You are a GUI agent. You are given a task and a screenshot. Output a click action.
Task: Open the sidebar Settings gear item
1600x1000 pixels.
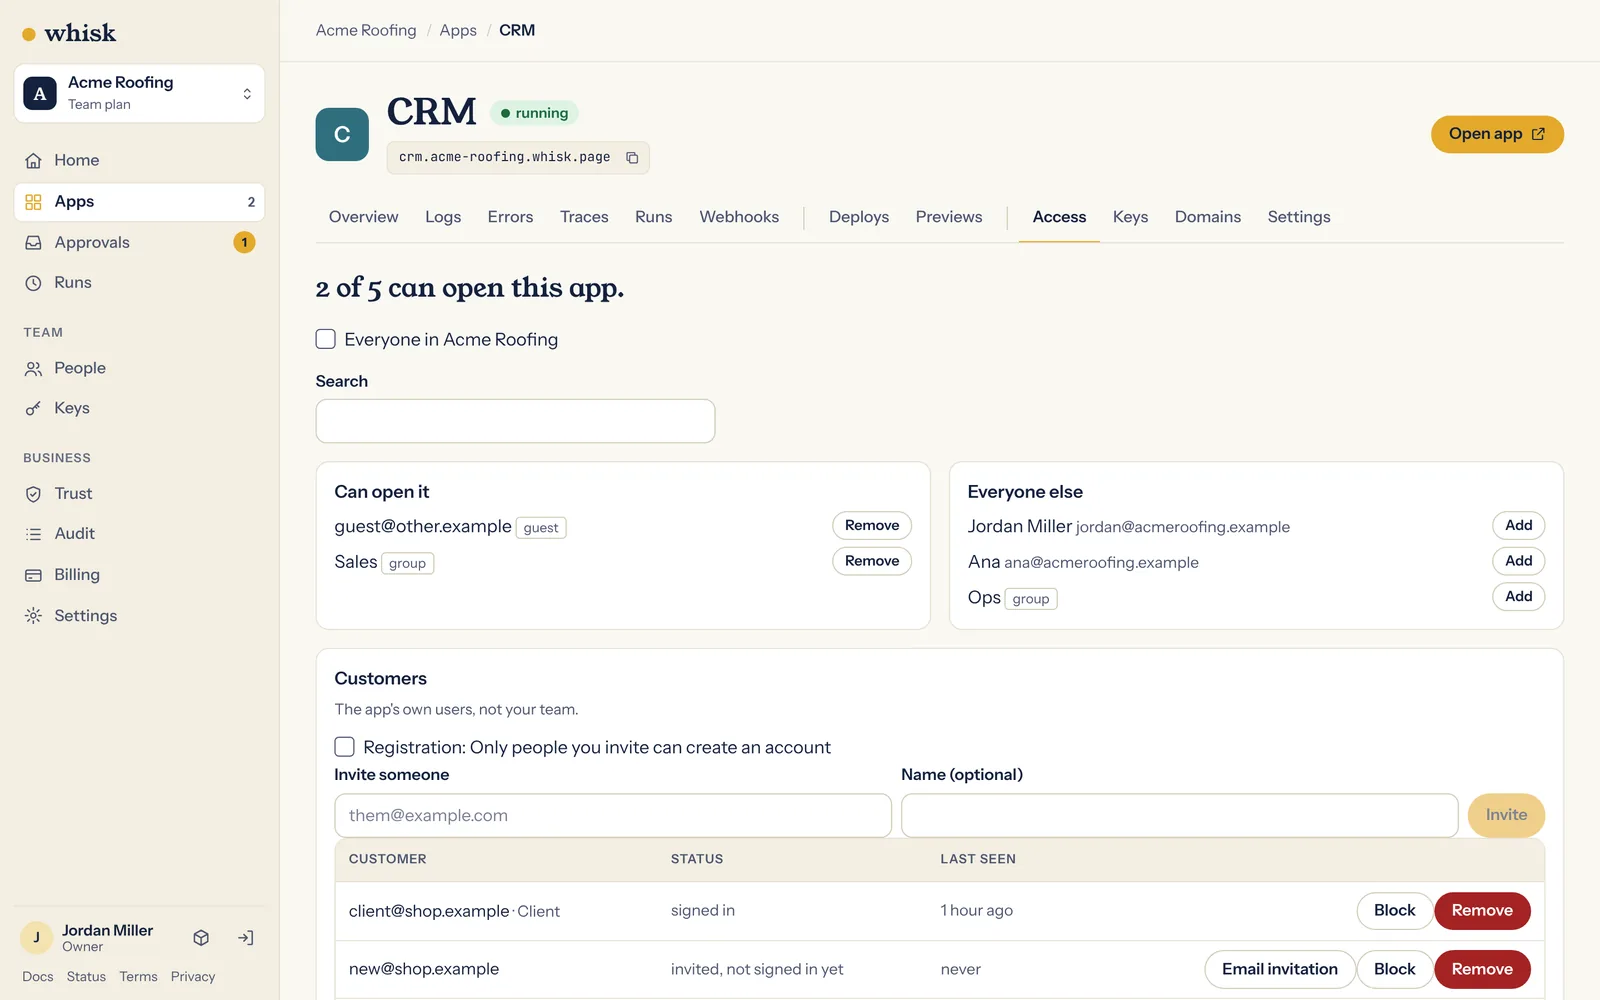tap(139, 616)
